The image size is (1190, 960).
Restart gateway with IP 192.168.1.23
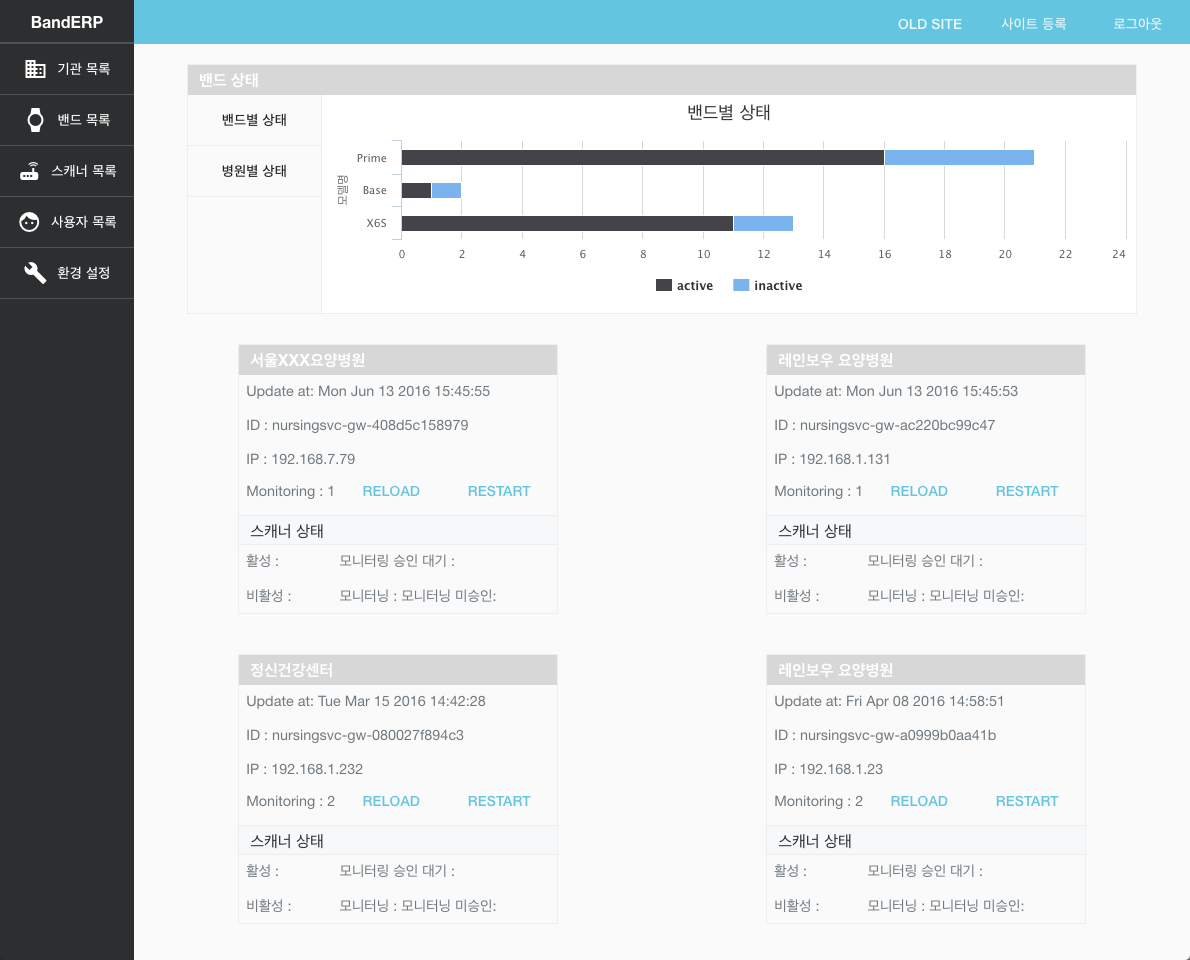pyautogui.click(x=1027, y=801)
